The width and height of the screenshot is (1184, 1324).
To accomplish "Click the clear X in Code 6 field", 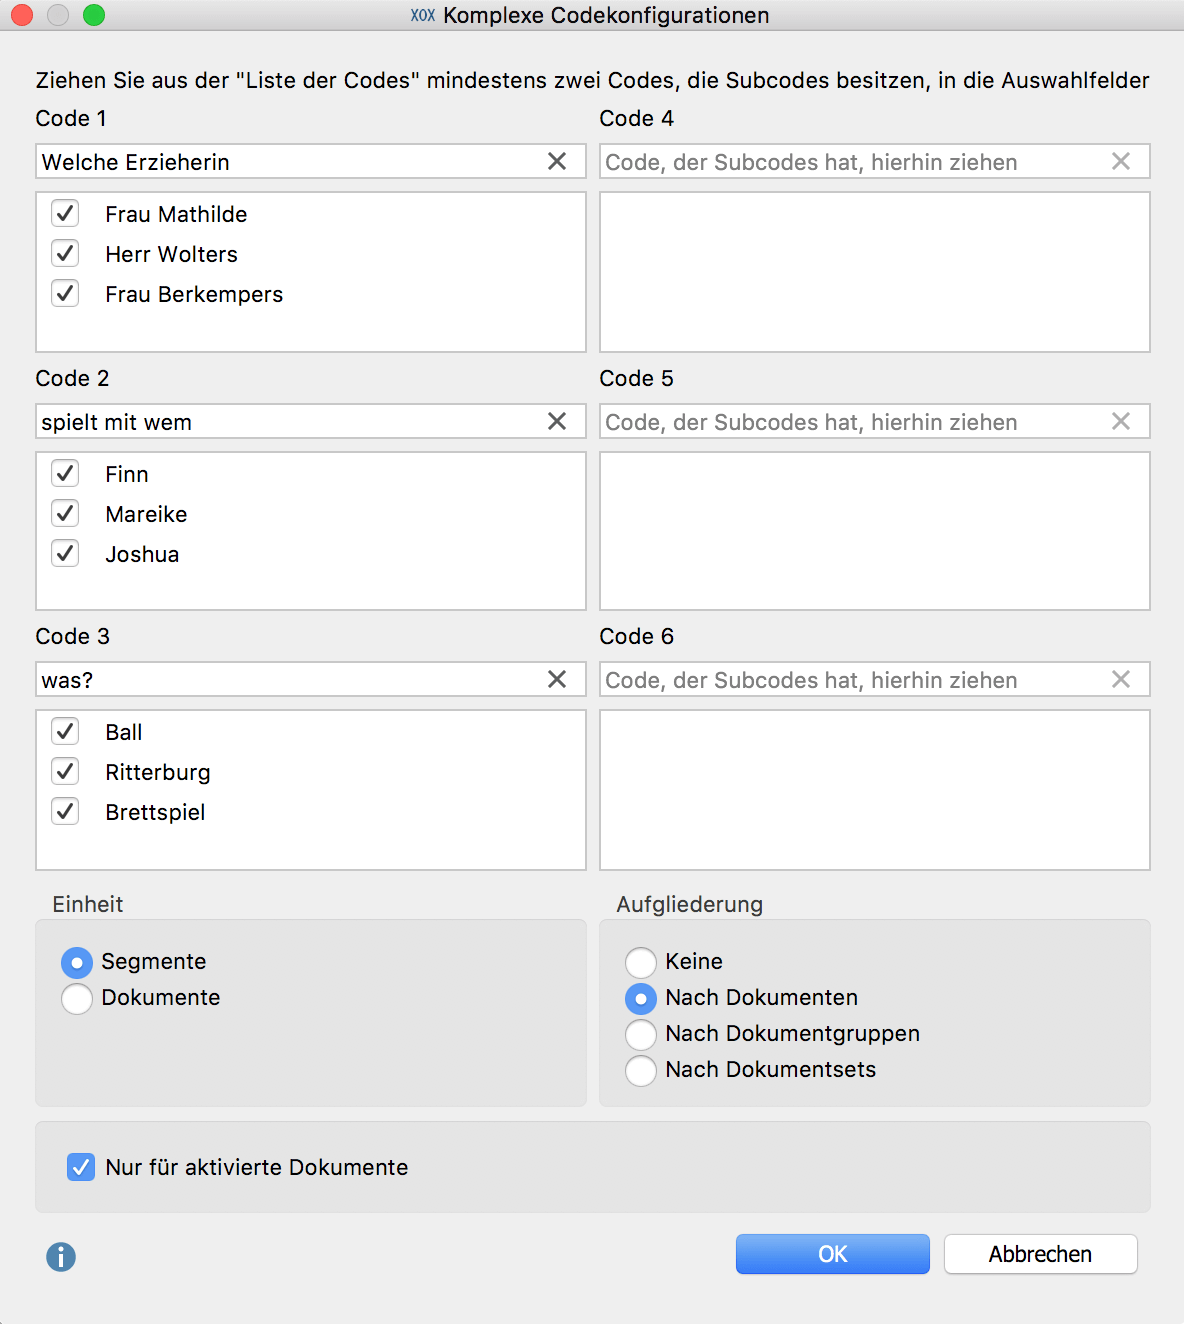I will click(x=1121, y=679).
